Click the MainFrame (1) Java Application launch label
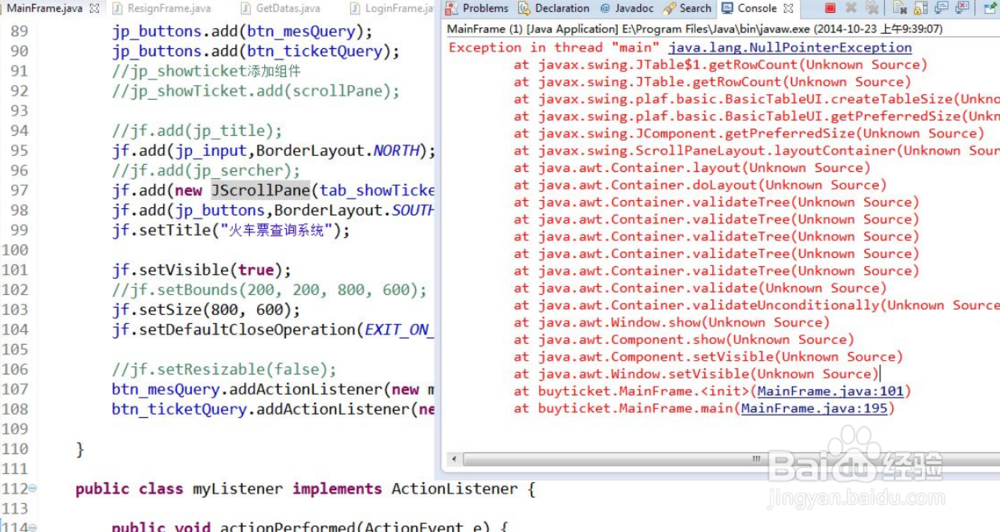The width and height of the screenshot is (1000, 532). (695, 29)
